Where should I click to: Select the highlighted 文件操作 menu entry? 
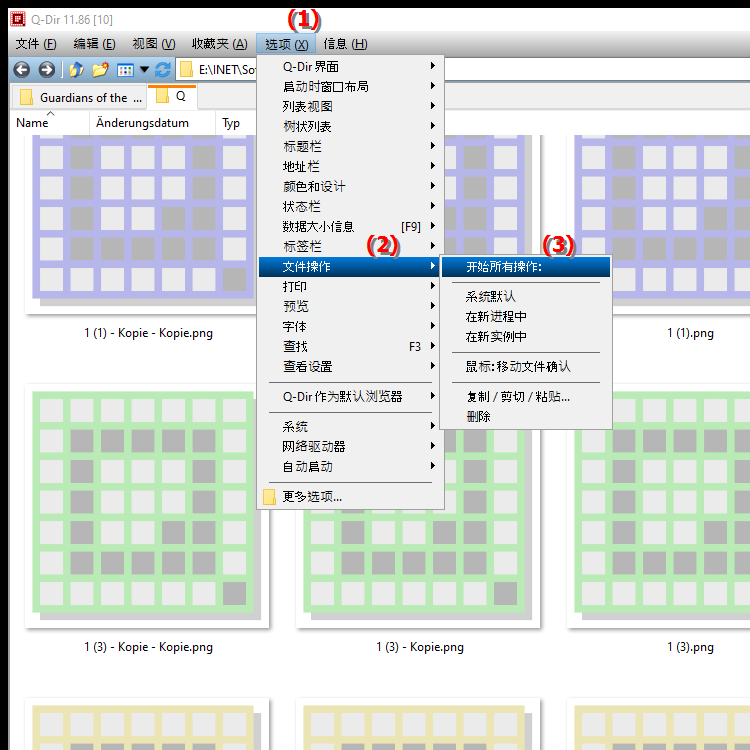pos(350,267)
